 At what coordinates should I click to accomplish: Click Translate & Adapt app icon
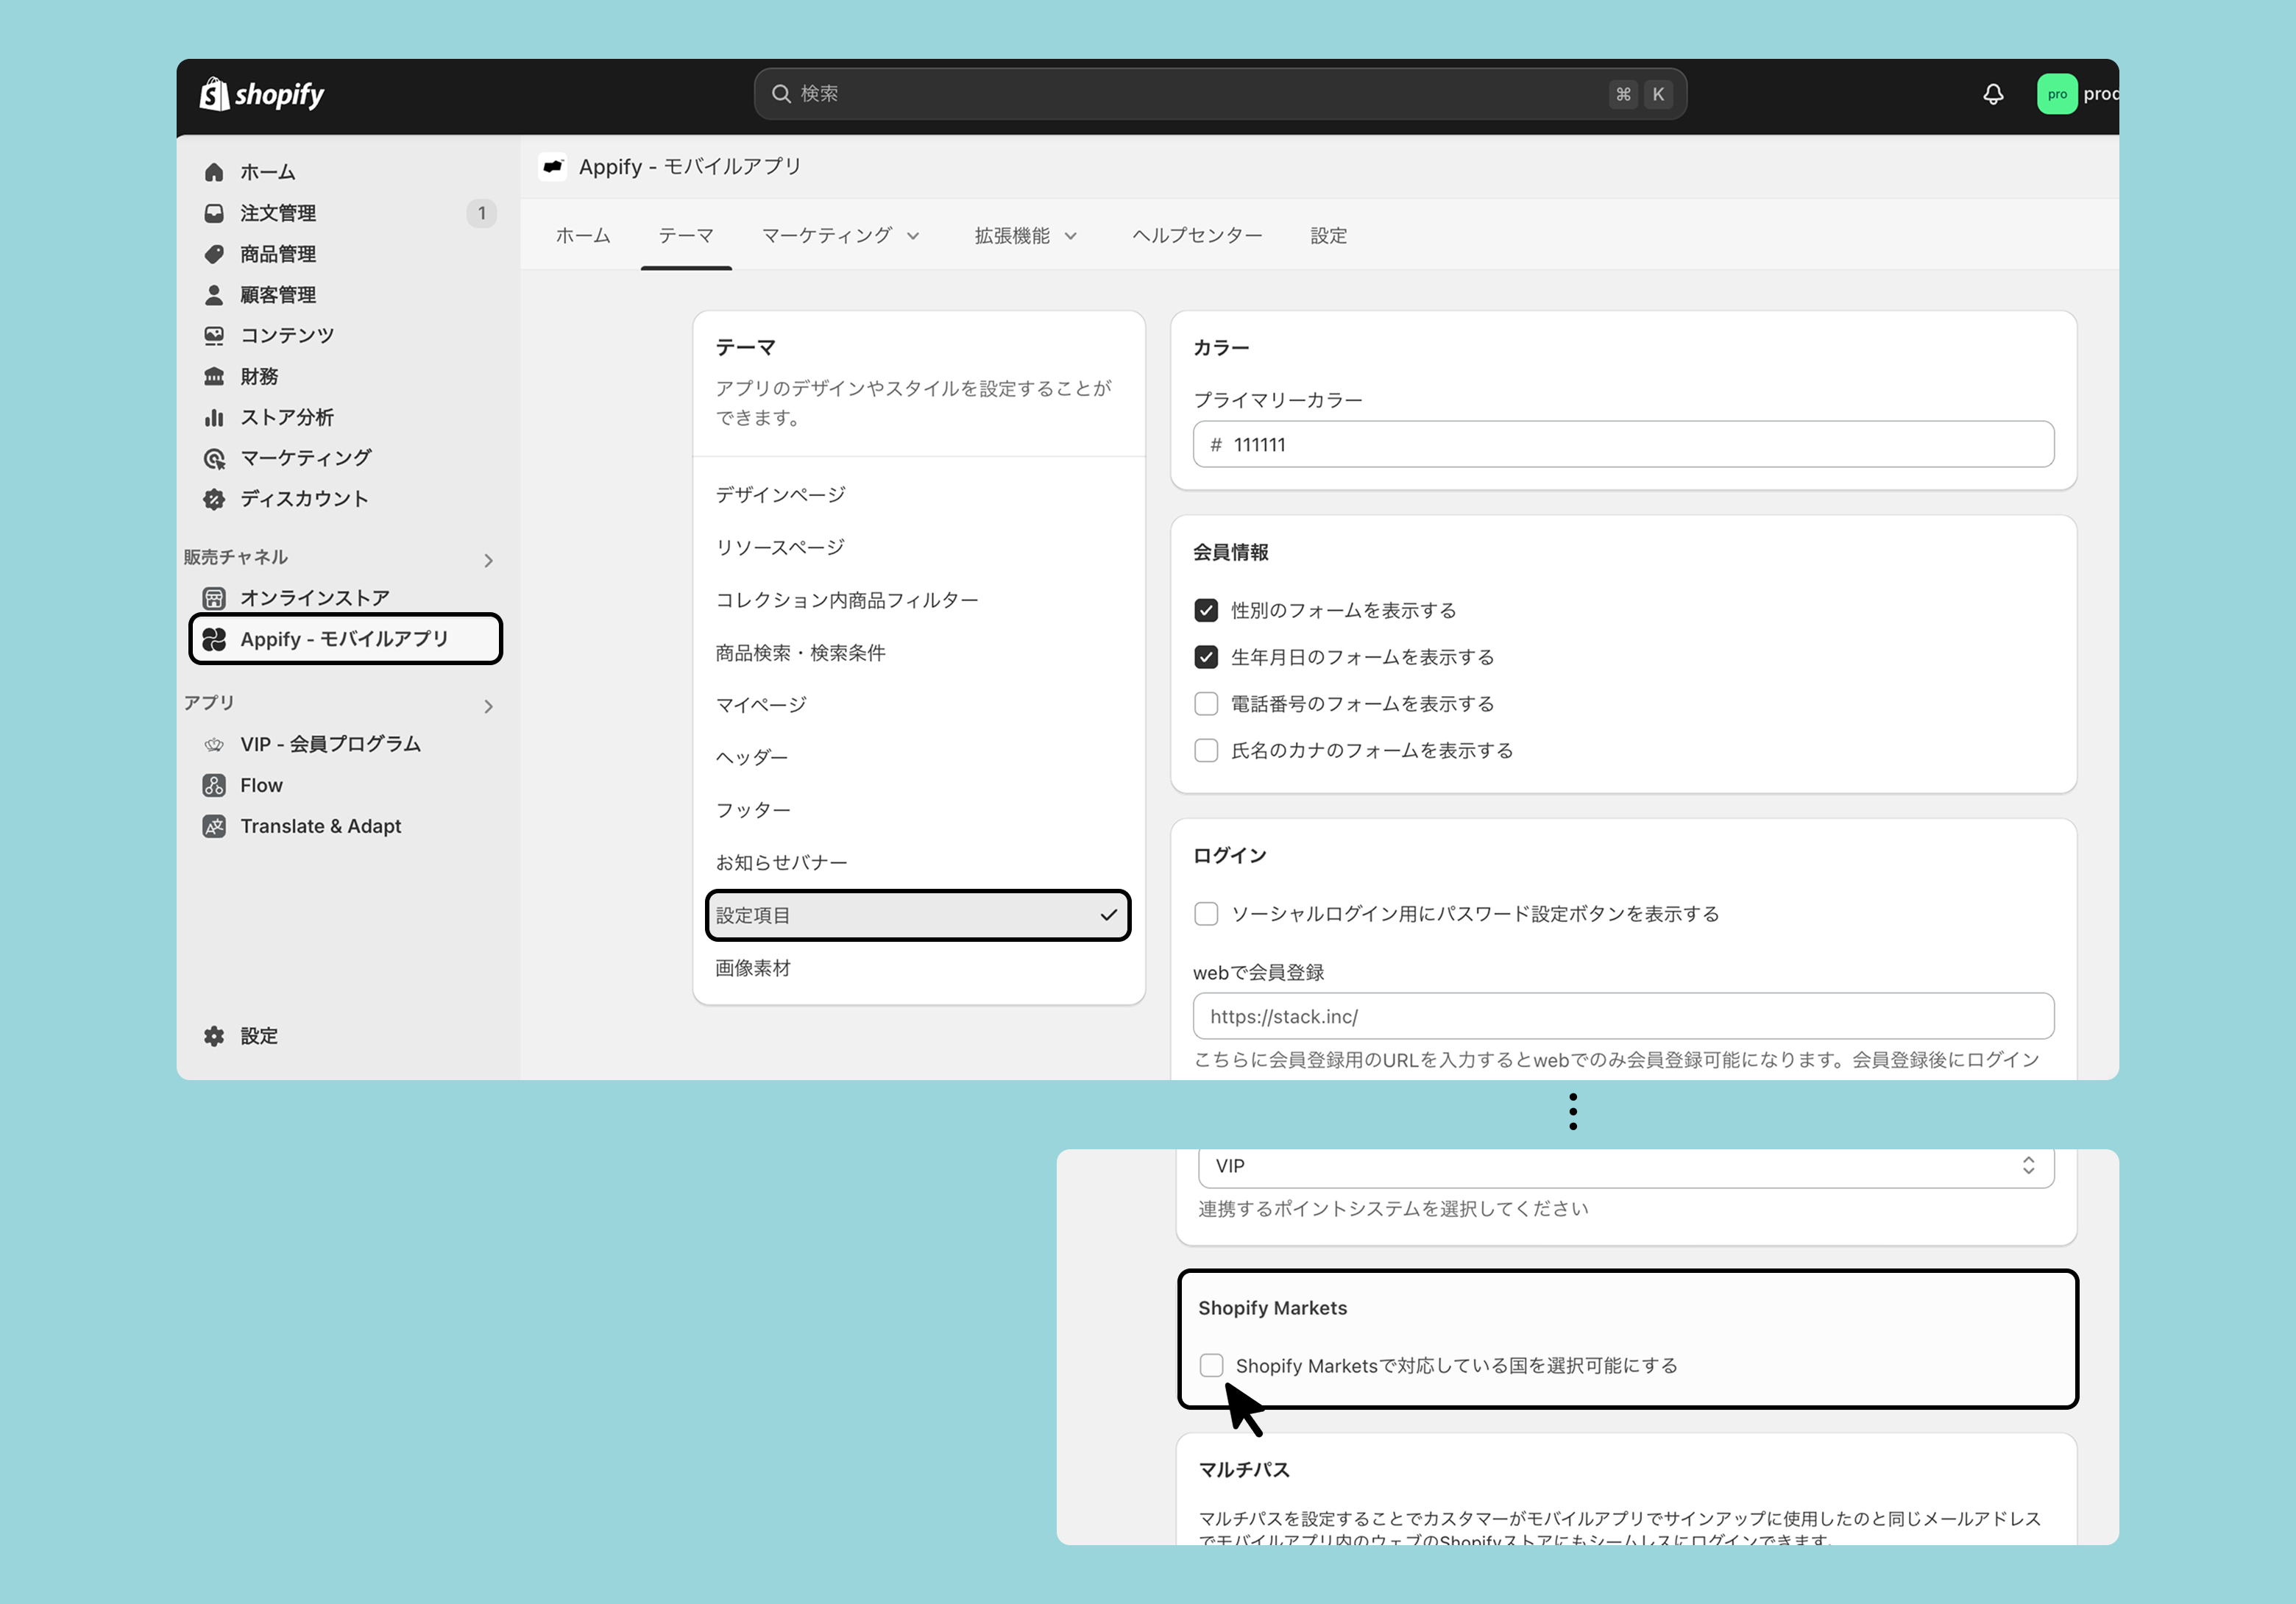tap(214, 826)
